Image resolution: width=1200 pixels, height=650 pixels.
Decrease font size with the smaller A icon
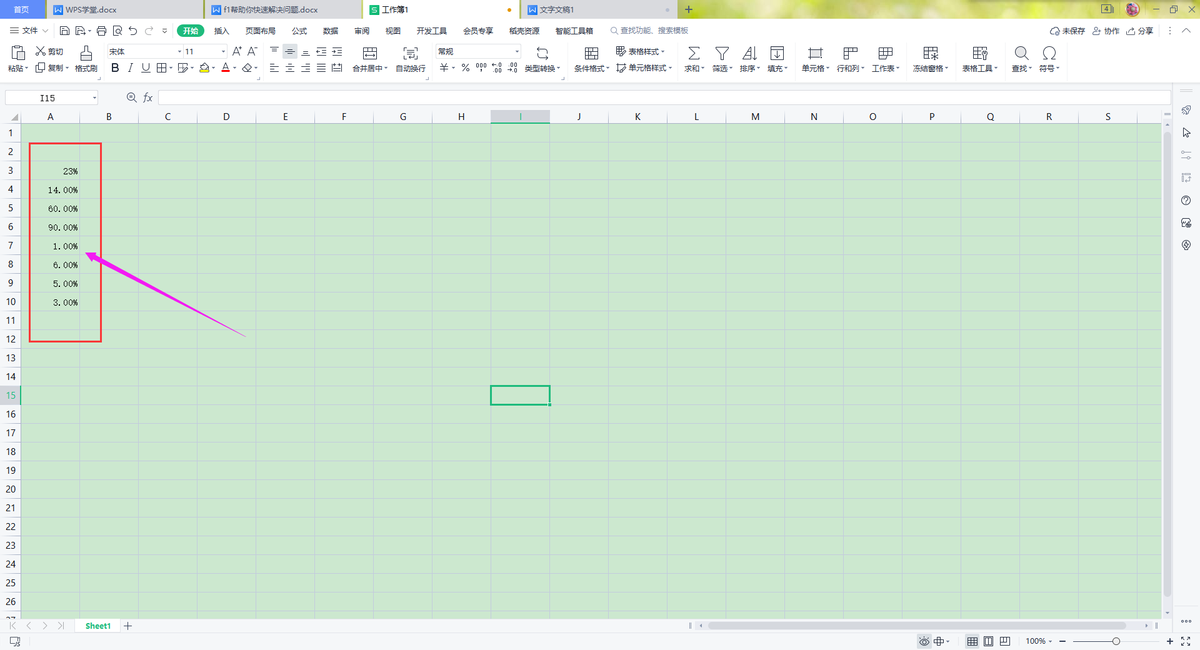click(x=252, y=51)
